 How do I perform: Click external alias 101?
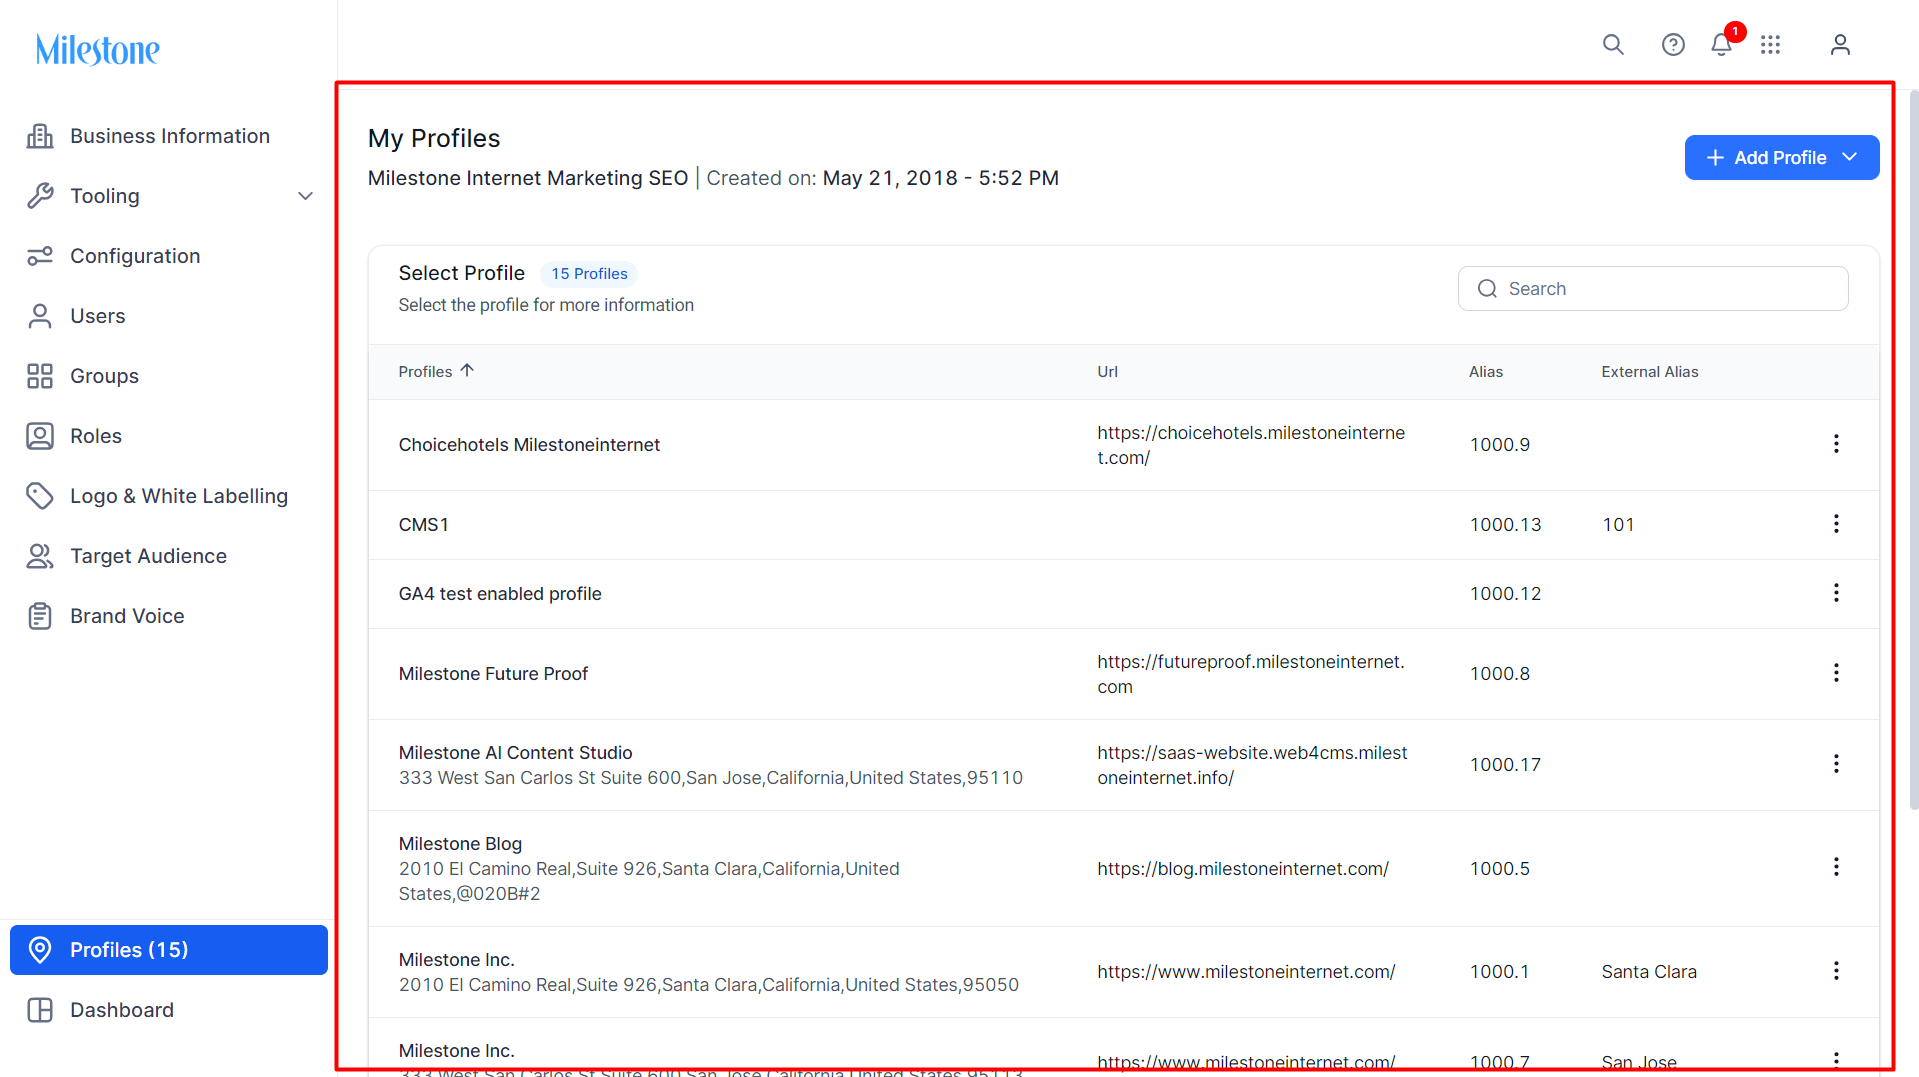click(1618, 525)
